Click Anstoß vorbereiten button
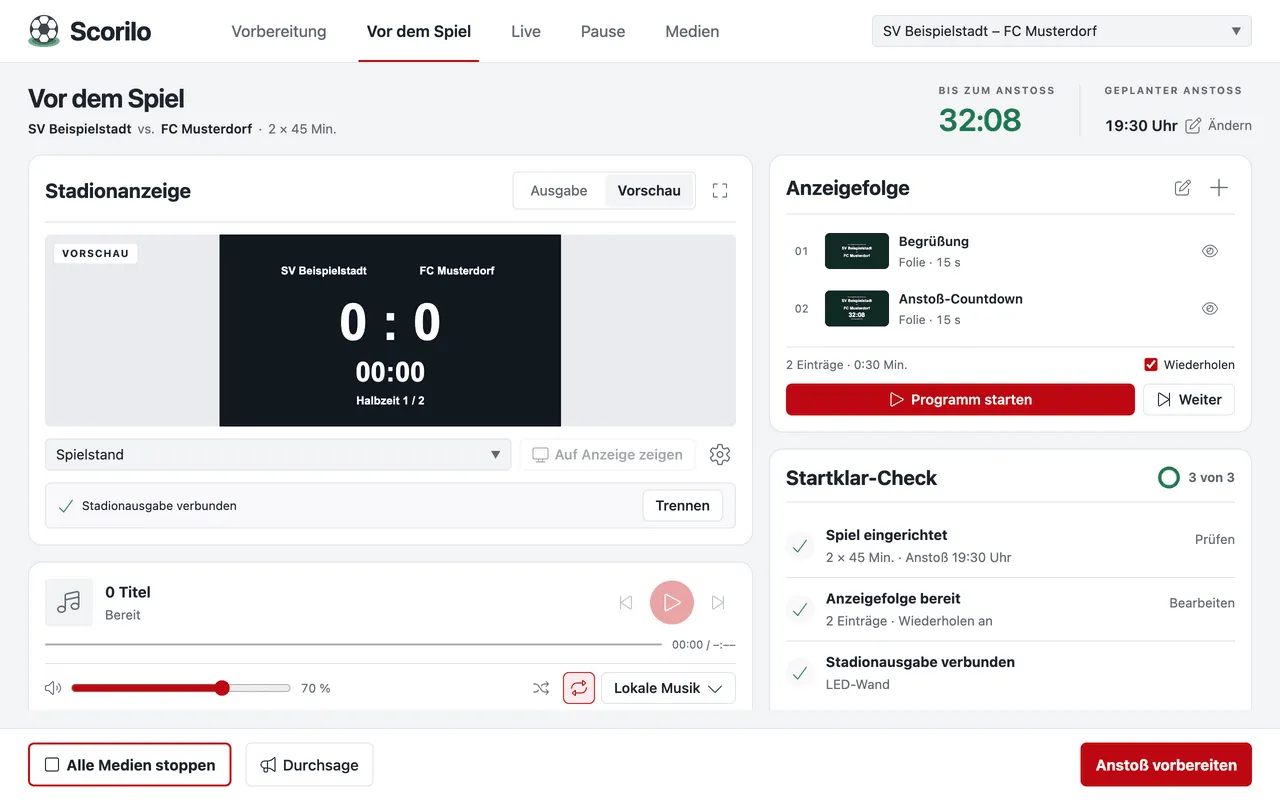 pyautogui.click(x=1166, y=765)
